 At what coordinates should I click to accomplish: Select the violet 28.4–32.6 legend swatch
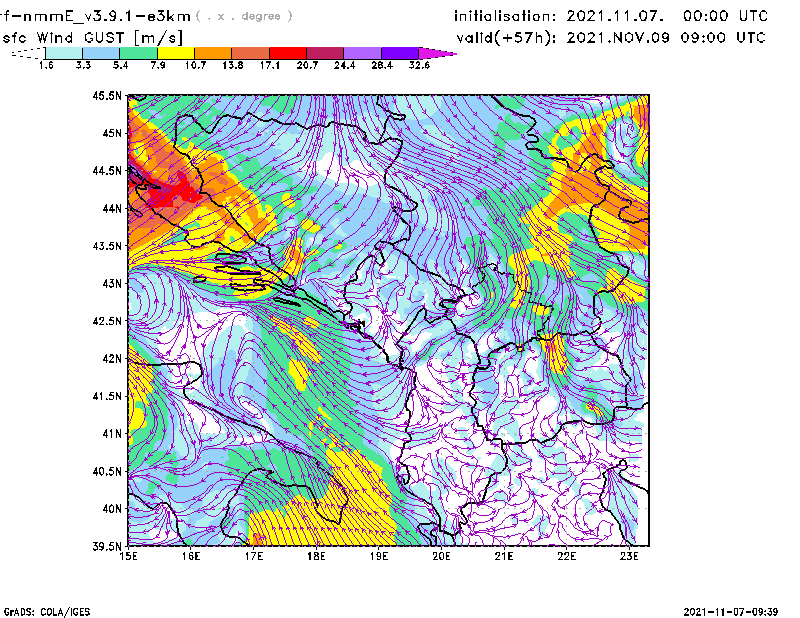click(x=400, y=53)
